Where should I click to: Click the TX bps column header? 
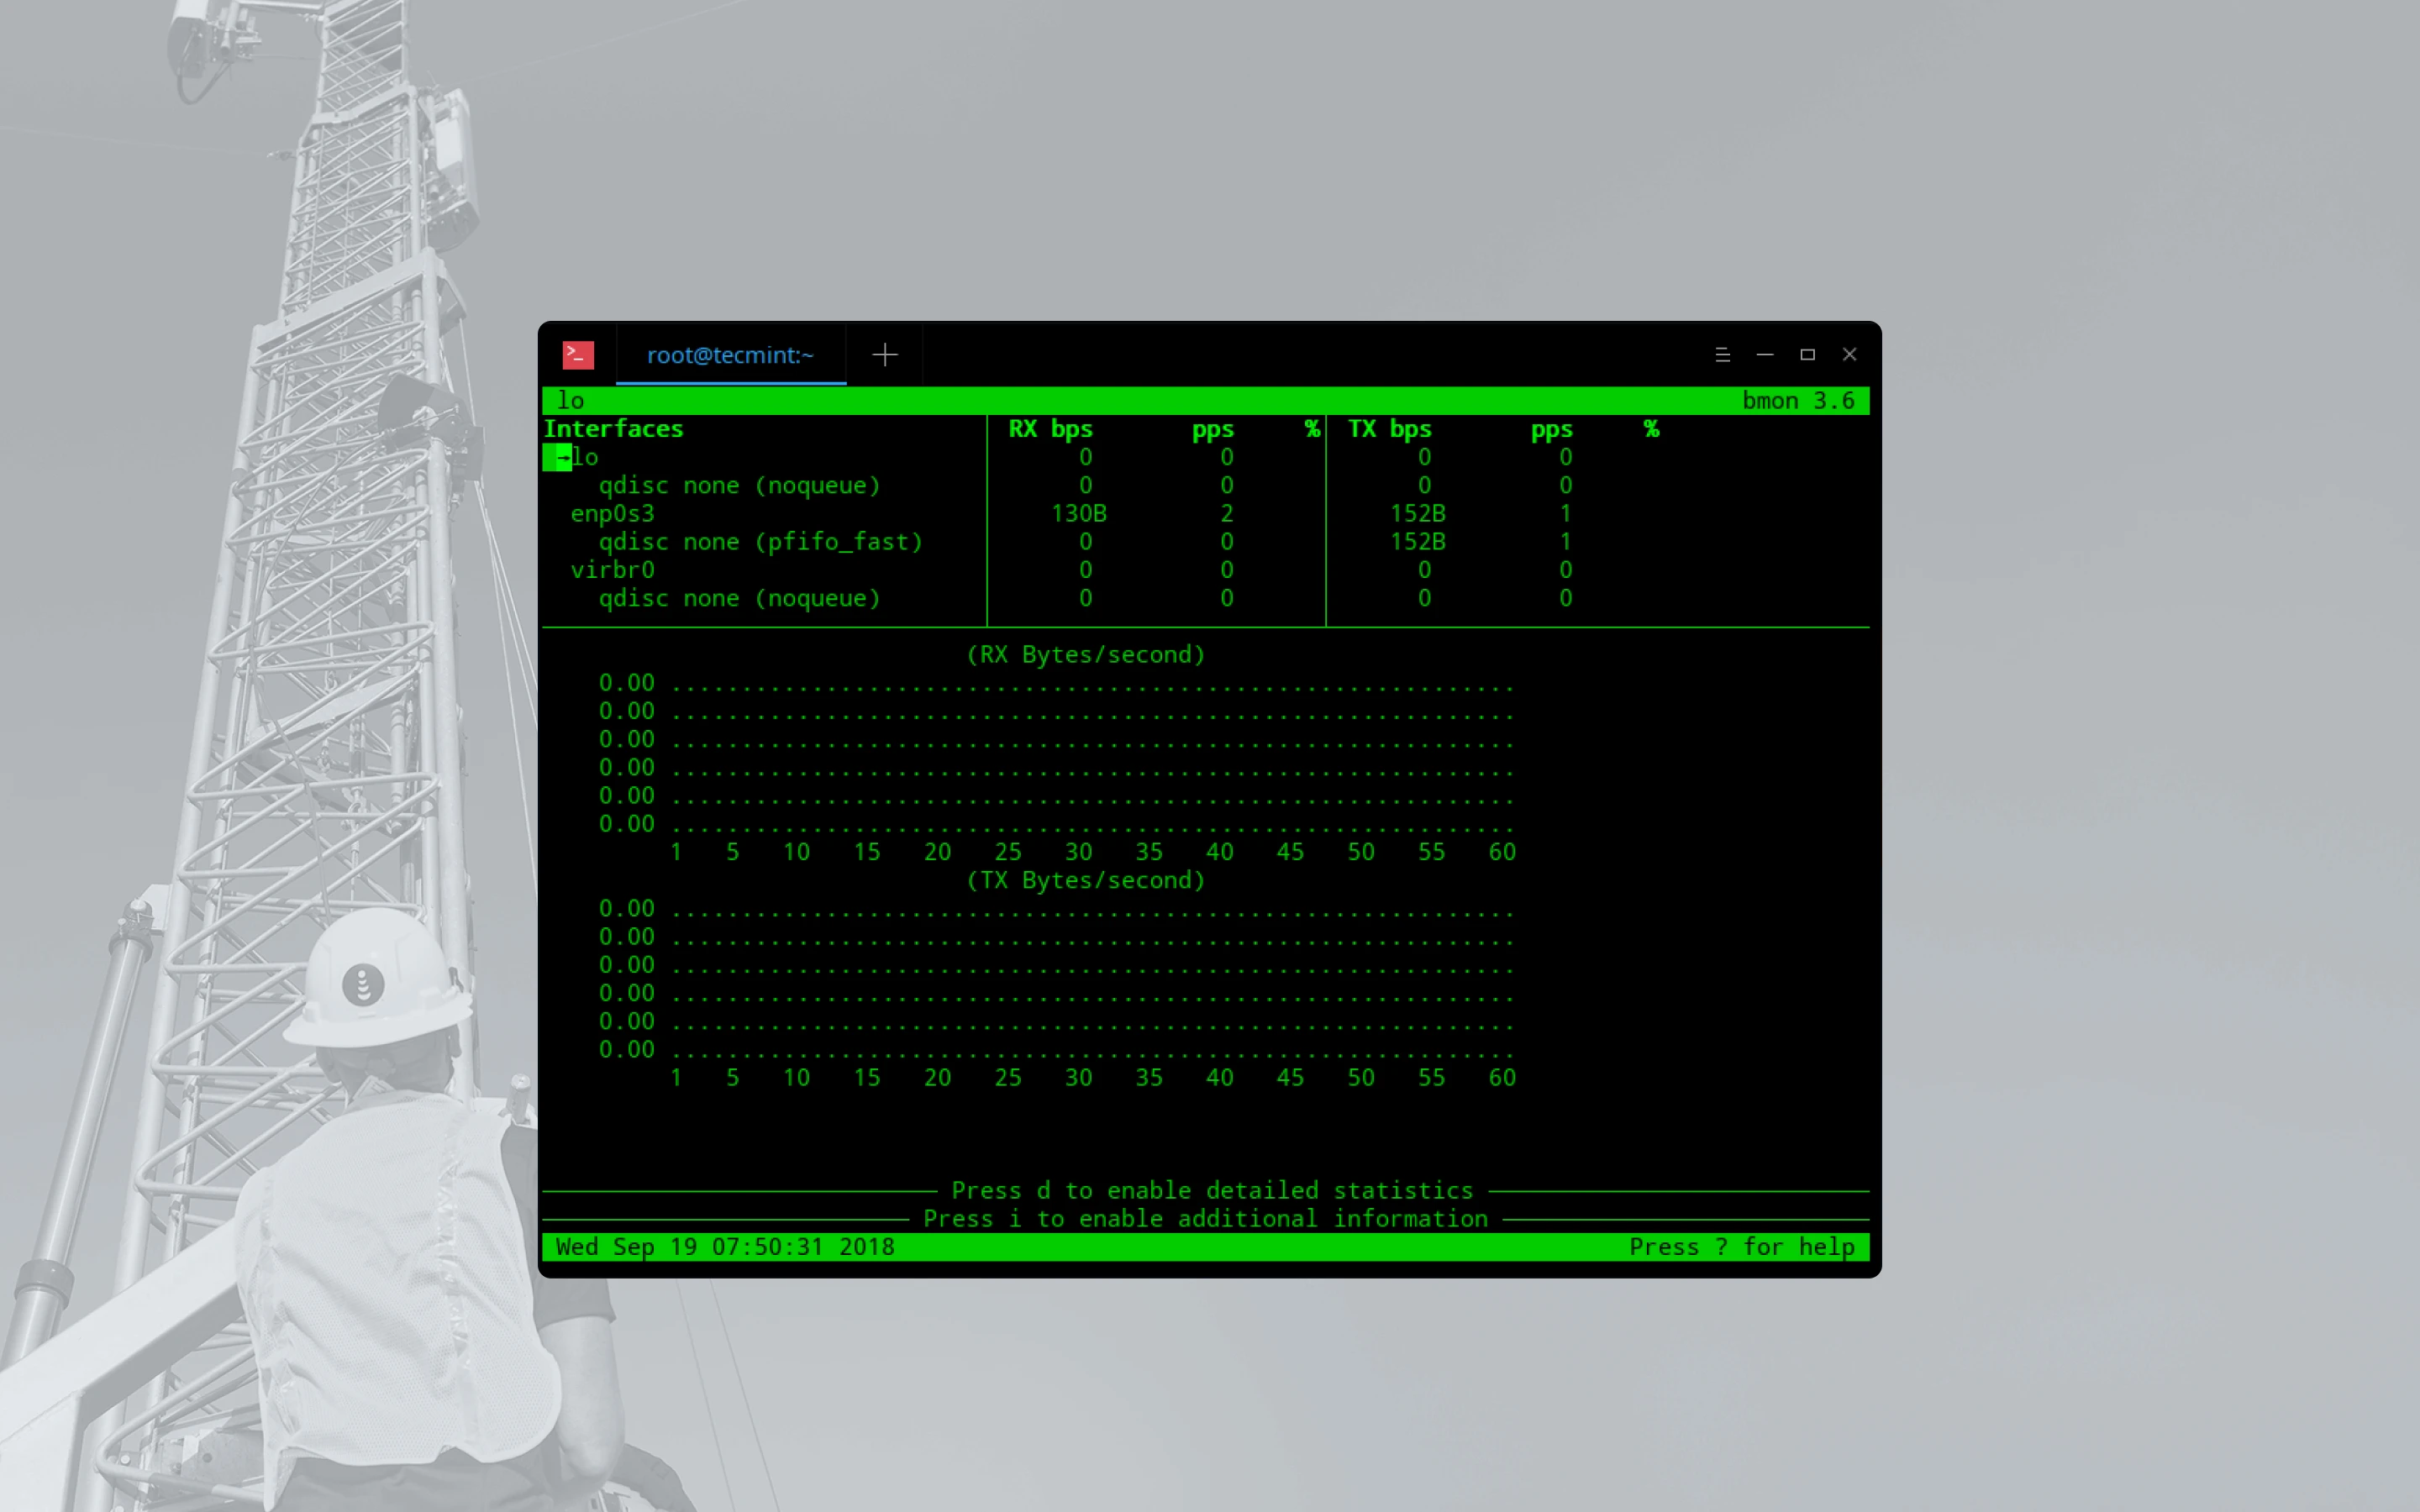coord(1389,429)
